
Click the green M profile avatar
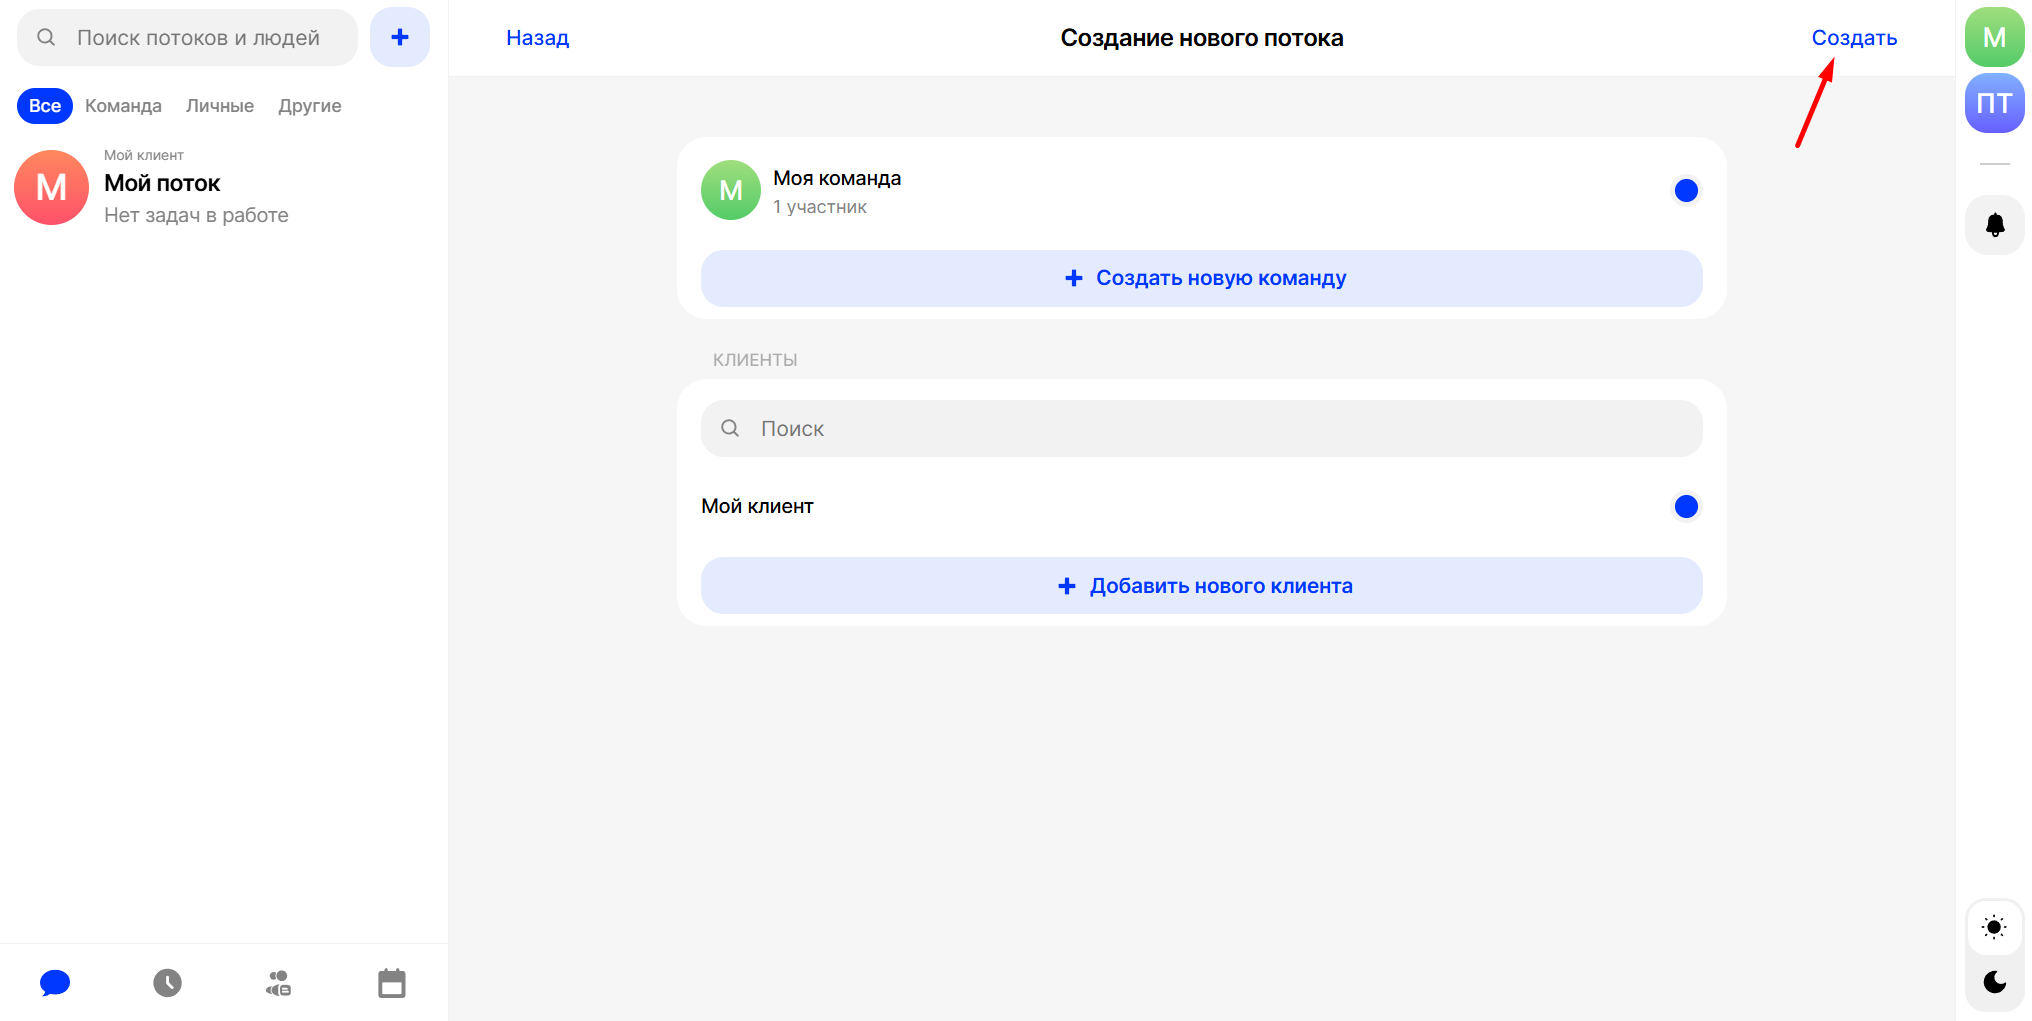(1994, 38)
